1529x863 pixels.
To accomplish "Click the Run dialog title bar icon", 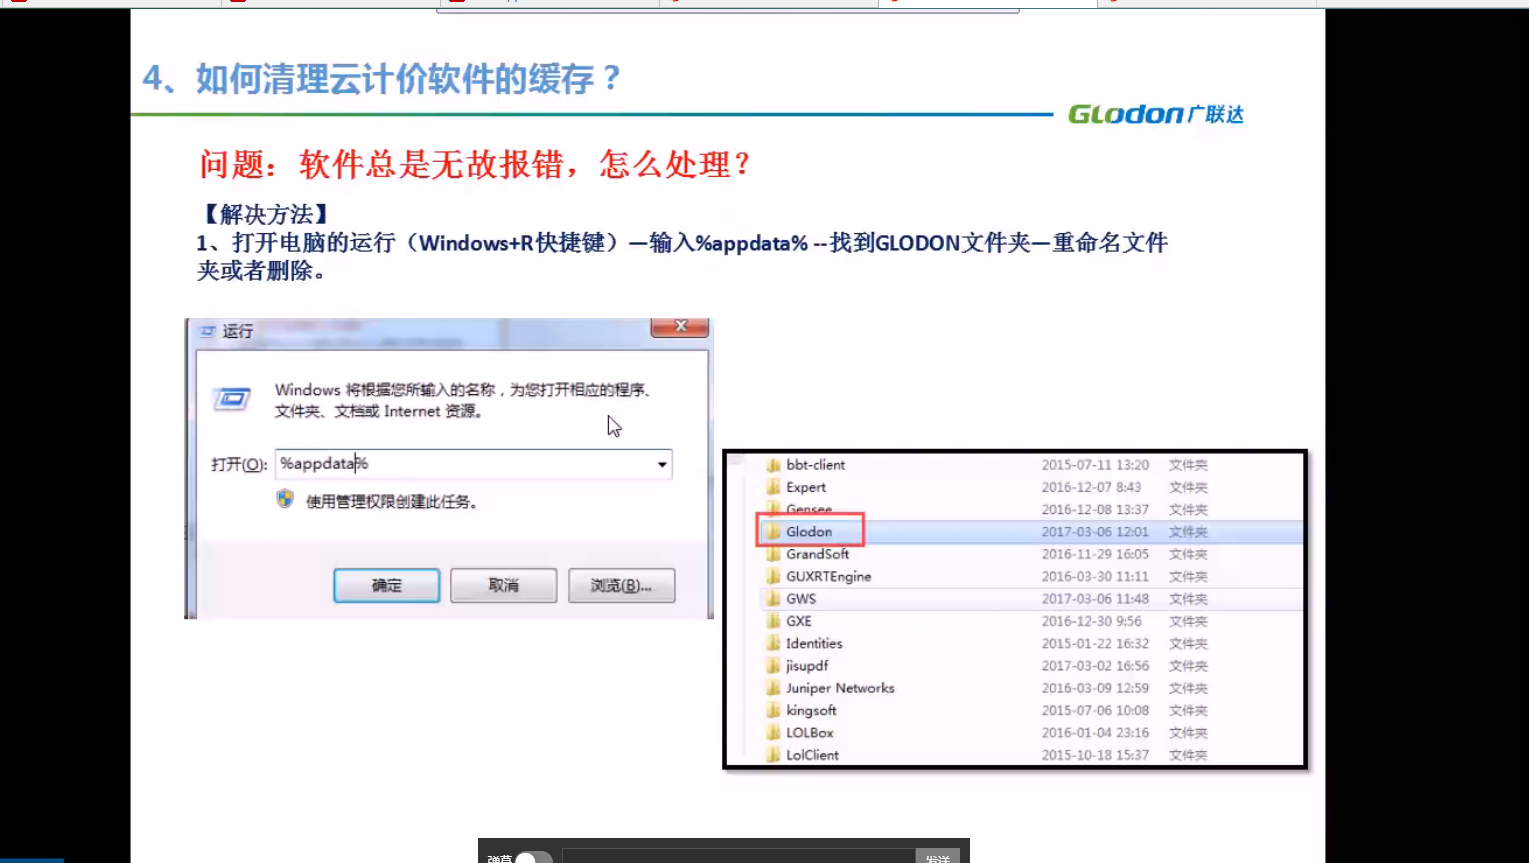I will pos(208,331).
